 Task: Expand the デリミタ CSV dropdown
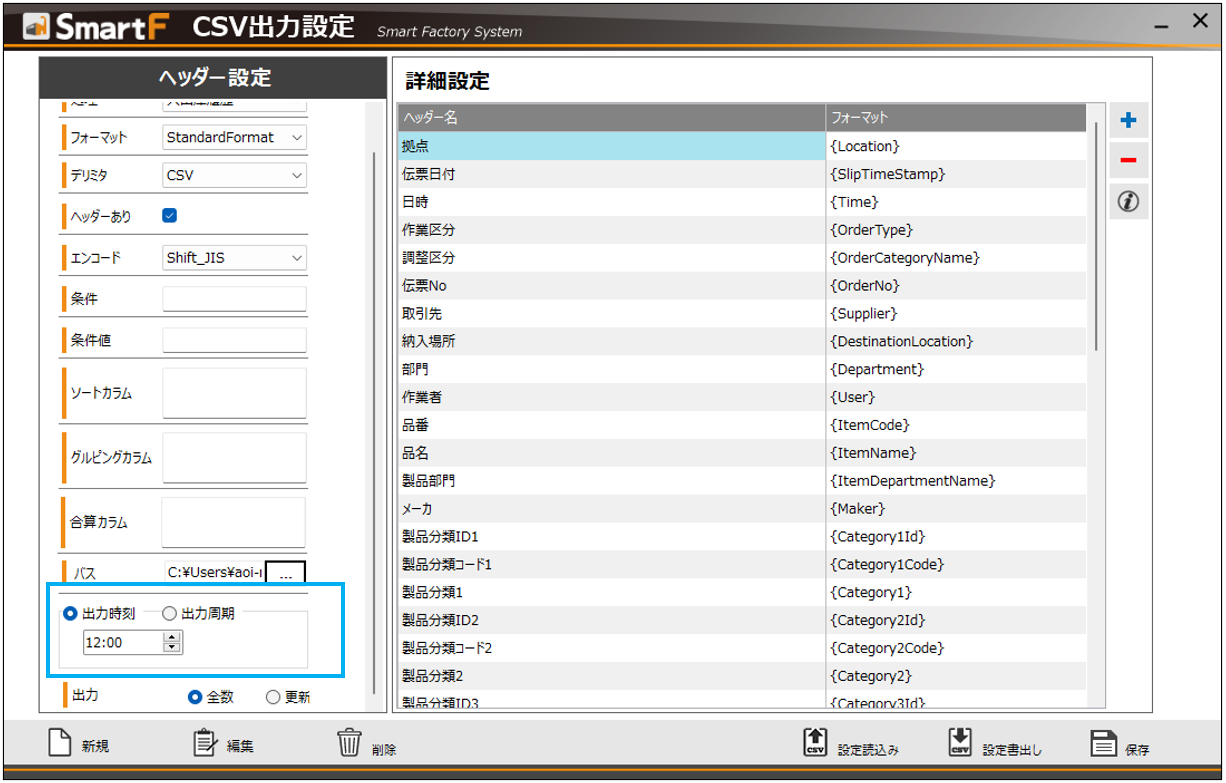[x=234, y=175]
